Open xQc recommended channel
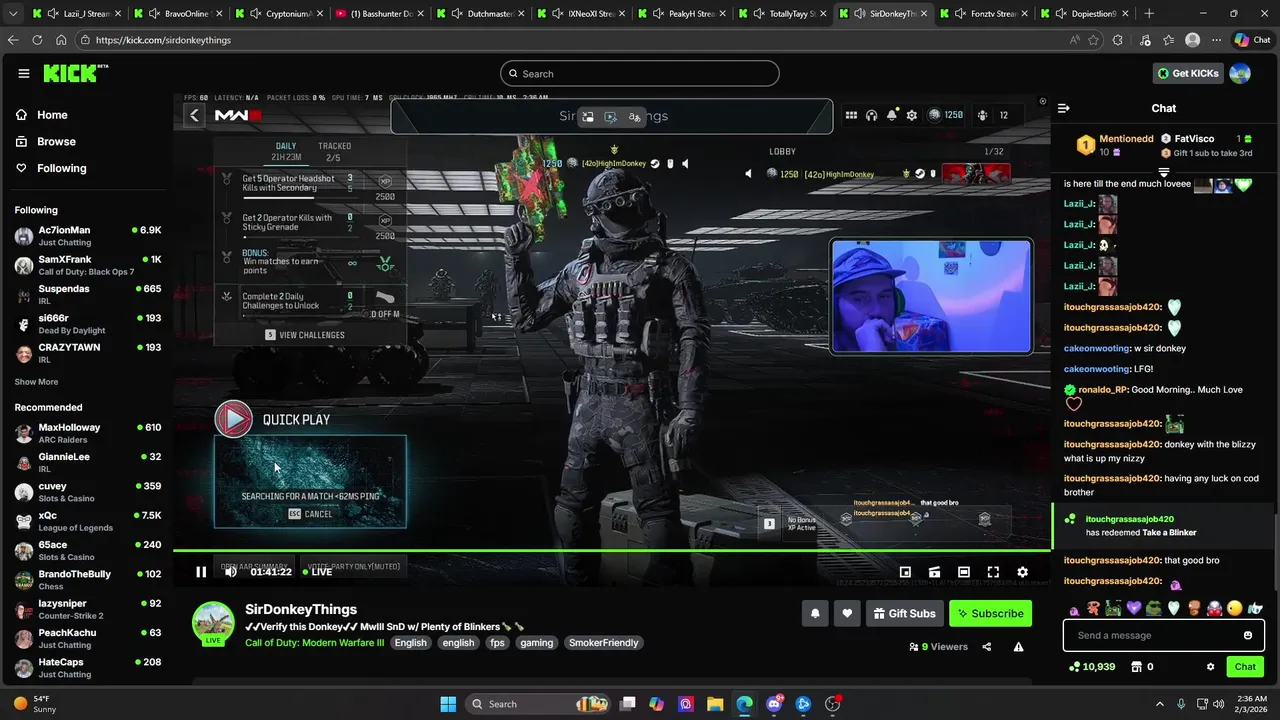 [x=88, y=521]
